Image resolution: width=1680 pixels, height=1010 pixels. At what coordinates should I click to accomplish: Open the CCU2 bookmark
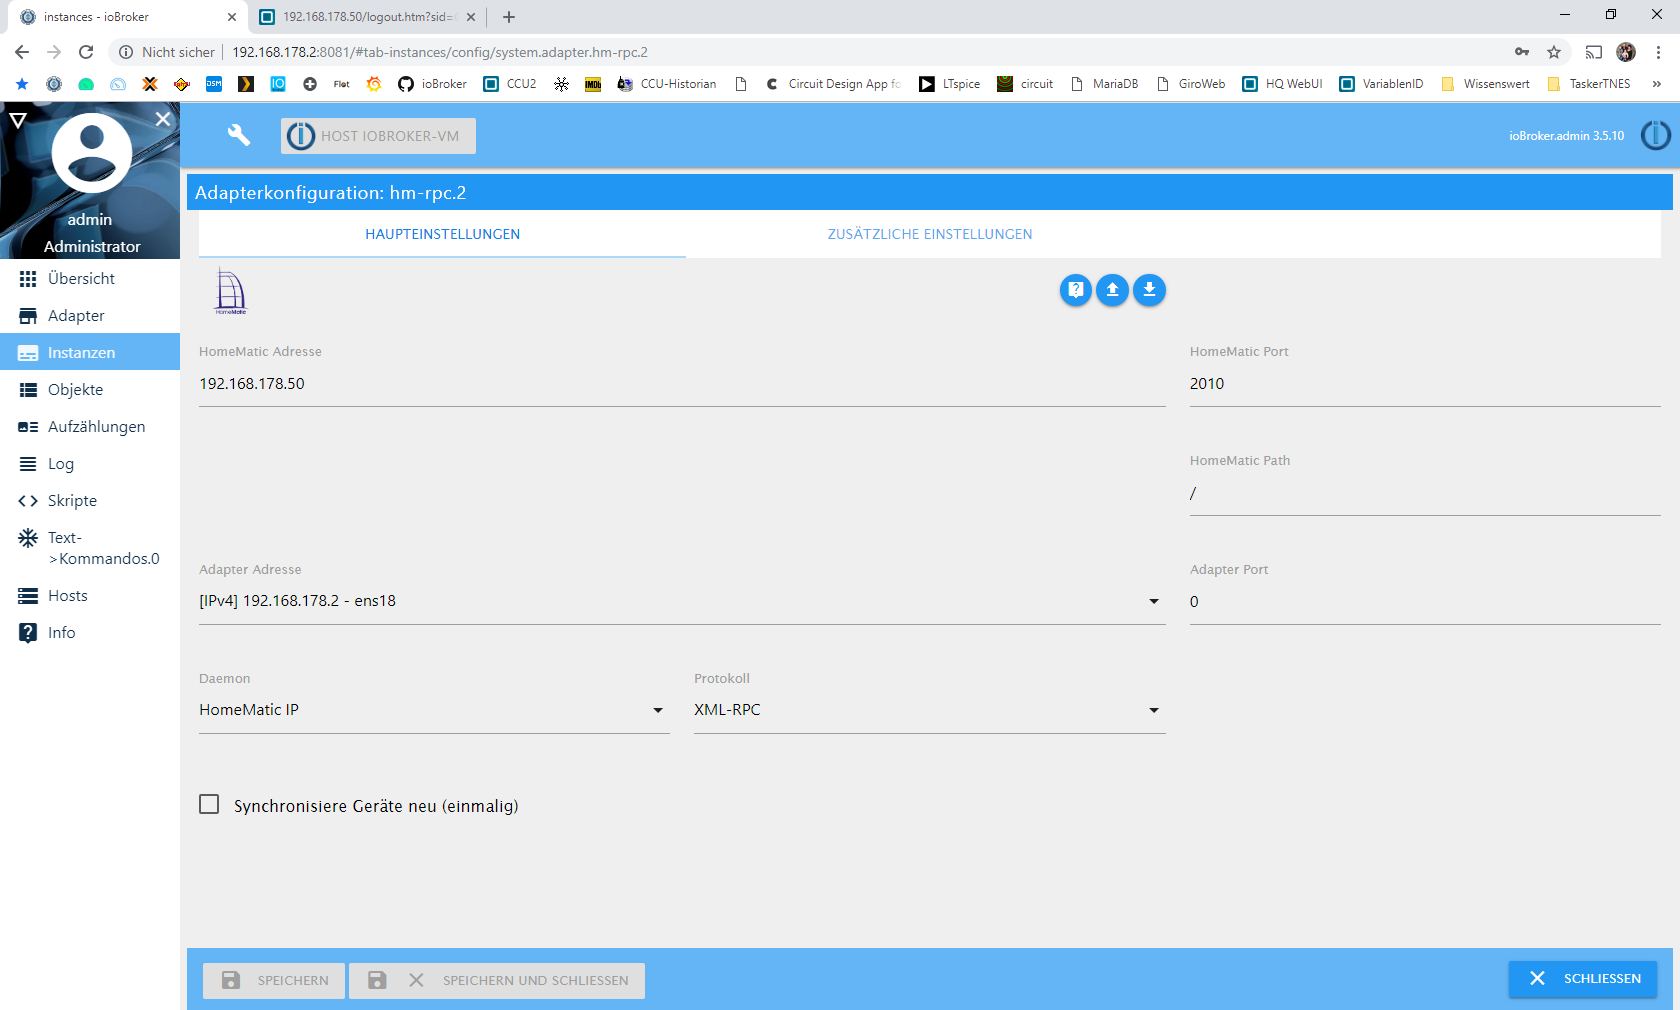tap(510, 84)
